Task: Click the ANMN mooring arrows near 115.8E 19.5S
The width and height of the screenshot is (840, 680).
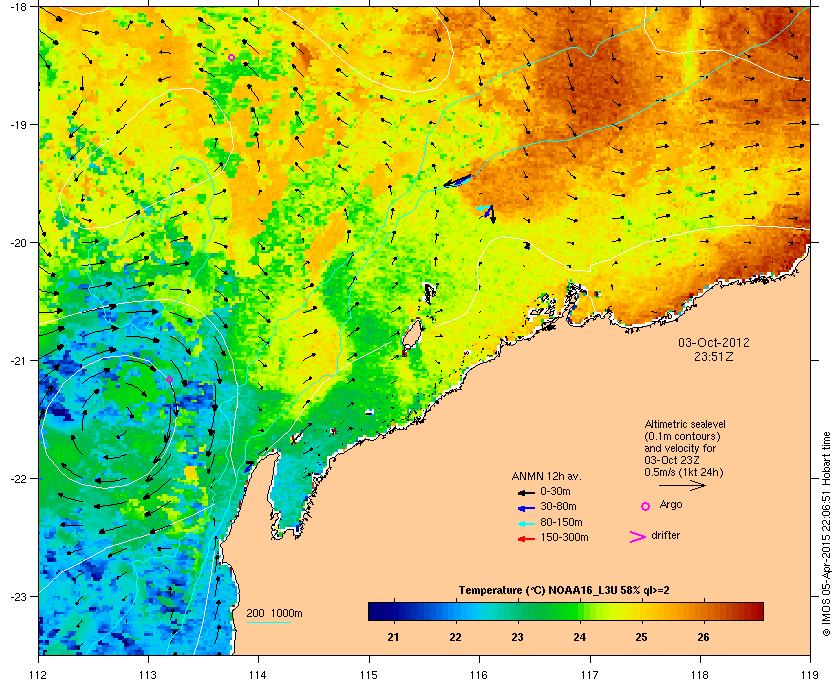Action: tap(457, 181)
